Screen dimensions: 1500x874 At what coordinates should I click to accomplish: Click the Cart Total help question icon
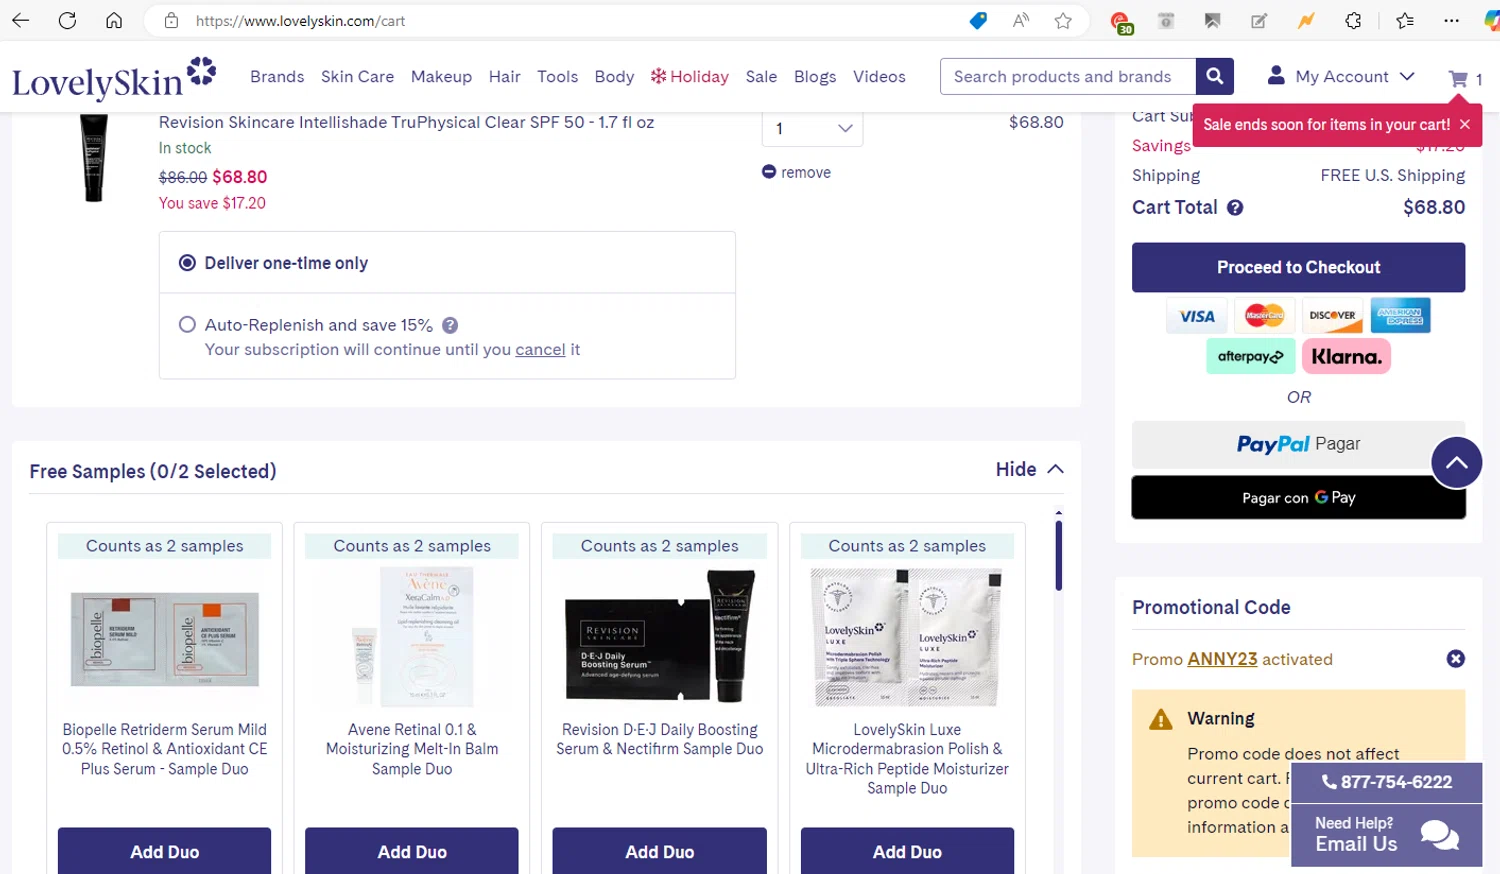[1235, 208]
